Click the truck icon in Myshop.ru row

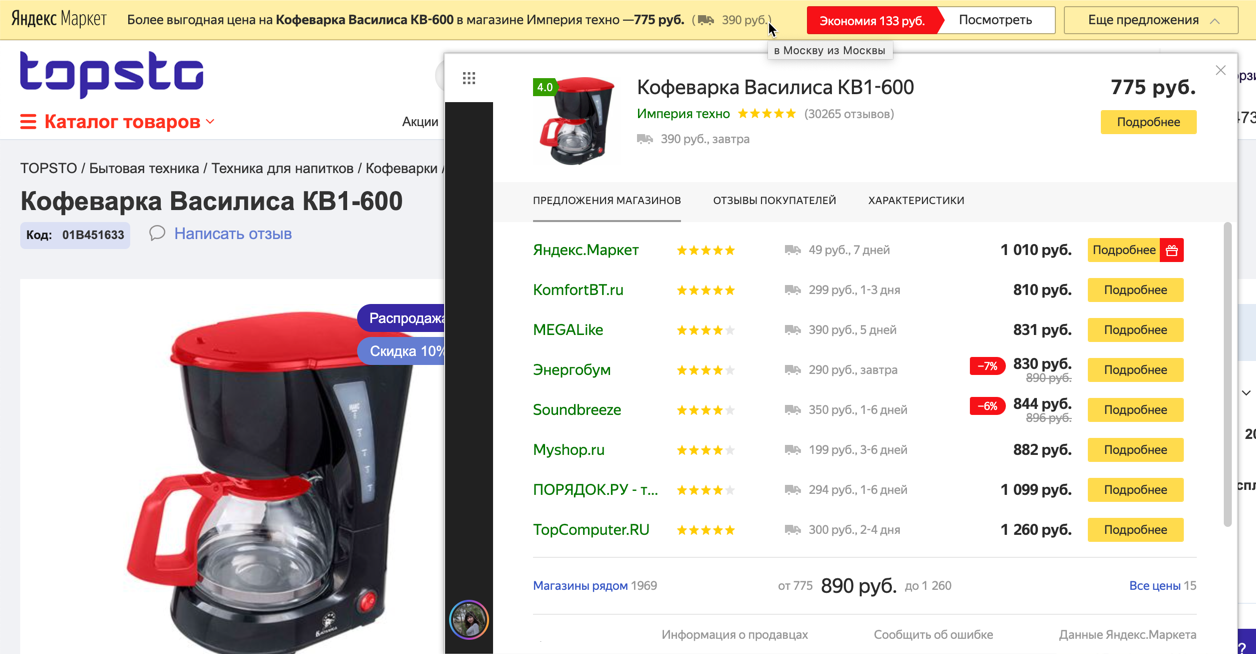[x=793, y=450]
